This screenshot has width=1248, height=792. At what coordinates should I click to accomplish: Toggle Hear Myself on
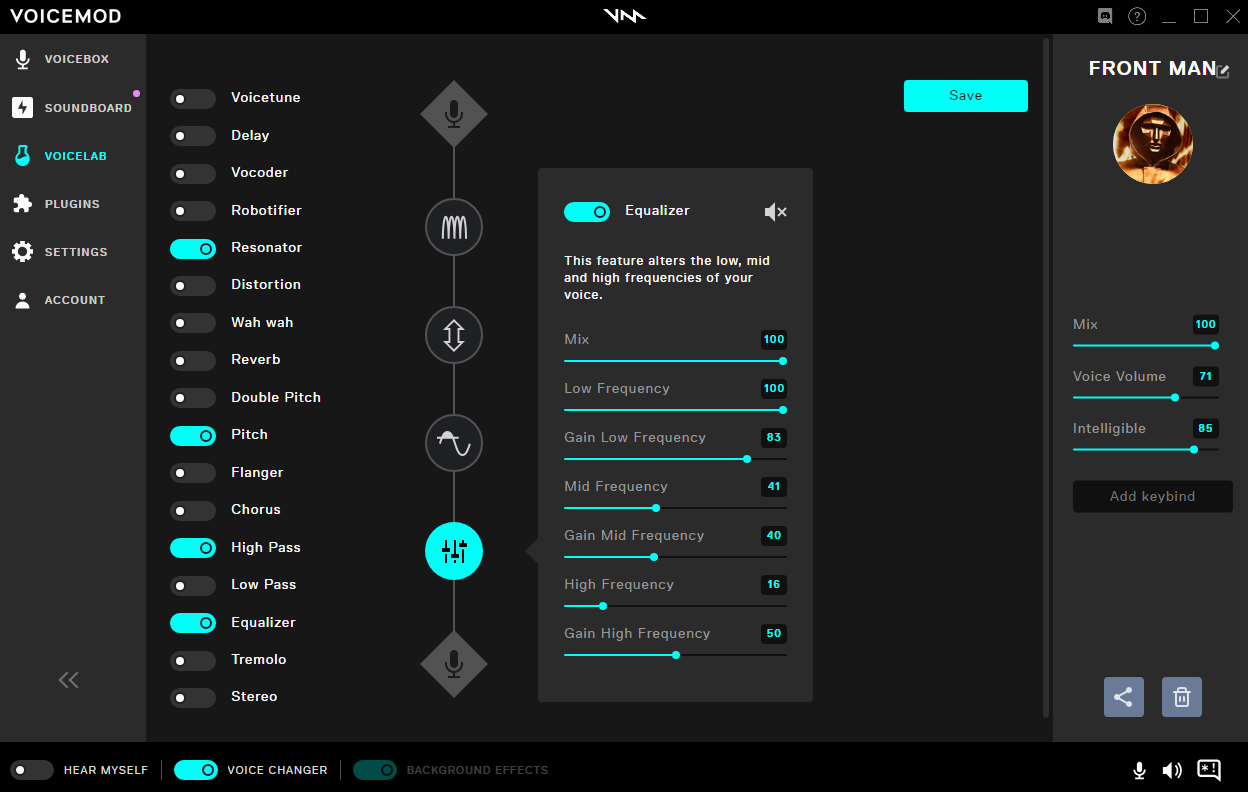(x=32, y=770)
